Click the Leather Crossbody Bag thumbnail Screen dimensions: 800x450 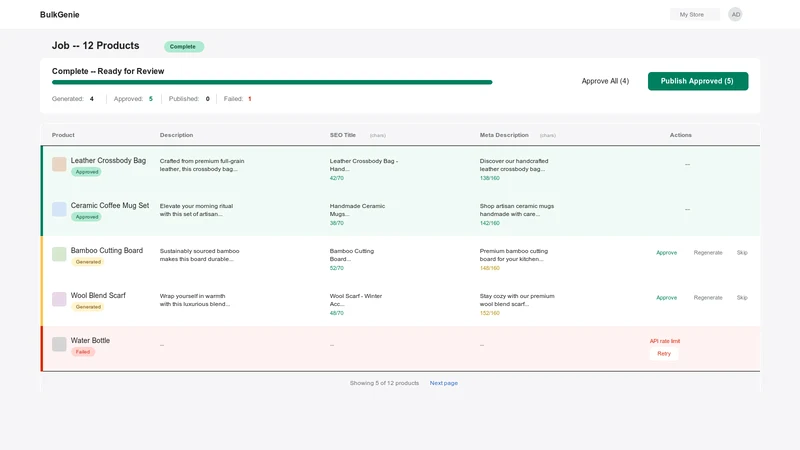click(x=59, y=164)
